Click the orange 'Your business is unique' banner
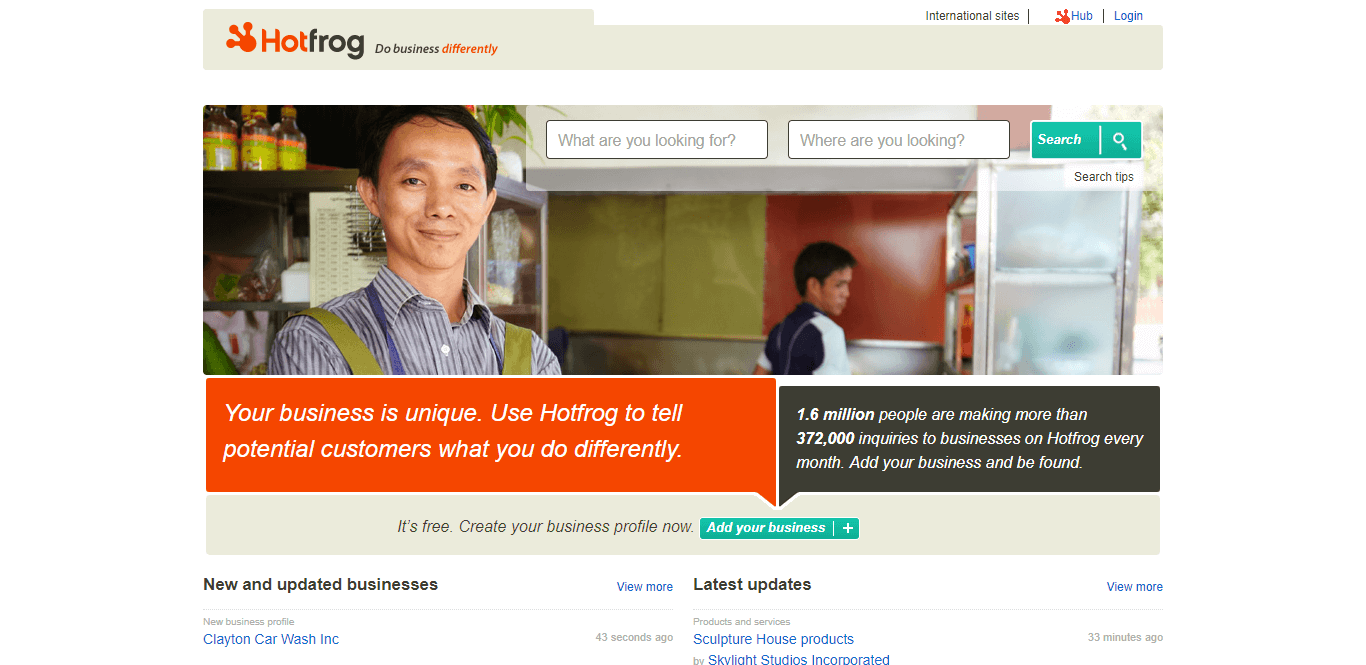The height and width of the screenshot is (665, 1366). click(491, 434)
